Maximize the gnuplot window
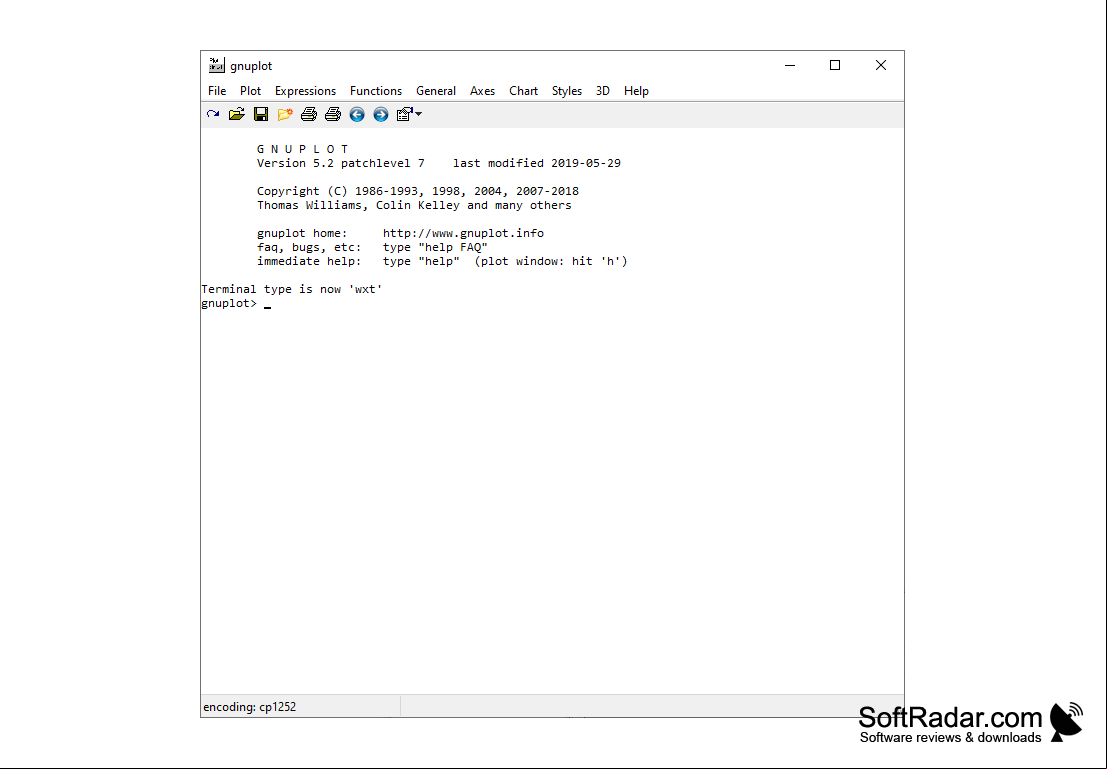Screen dimensions: 1107x769 point(834,65)
